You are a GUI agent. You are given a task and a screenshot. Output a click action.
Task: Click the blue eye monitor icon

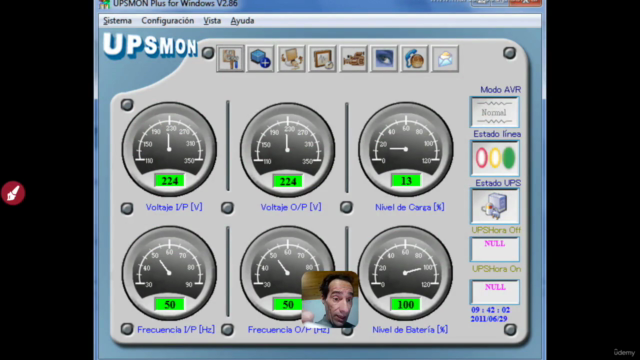[384, 59]
